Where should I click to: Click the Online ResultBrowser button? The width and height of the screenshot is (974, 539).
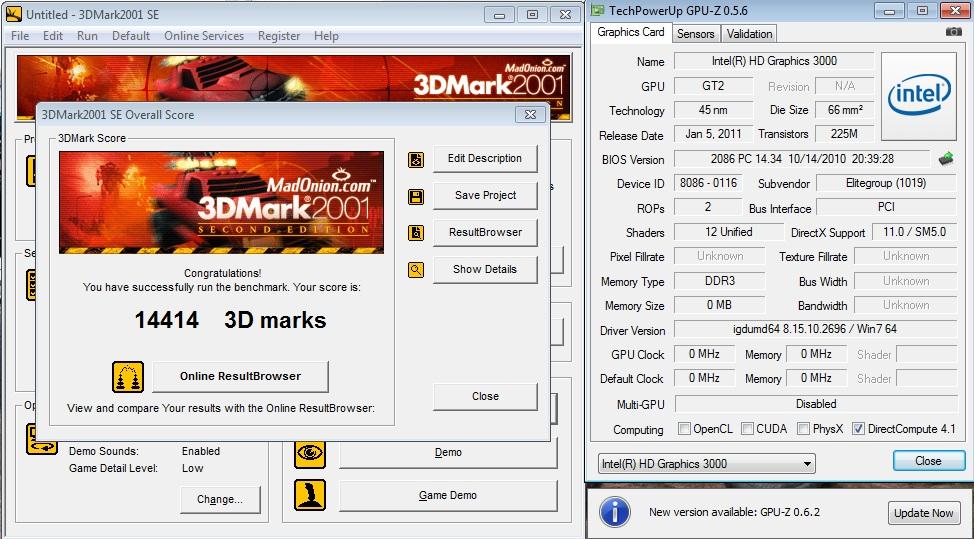tap(240, 376)
